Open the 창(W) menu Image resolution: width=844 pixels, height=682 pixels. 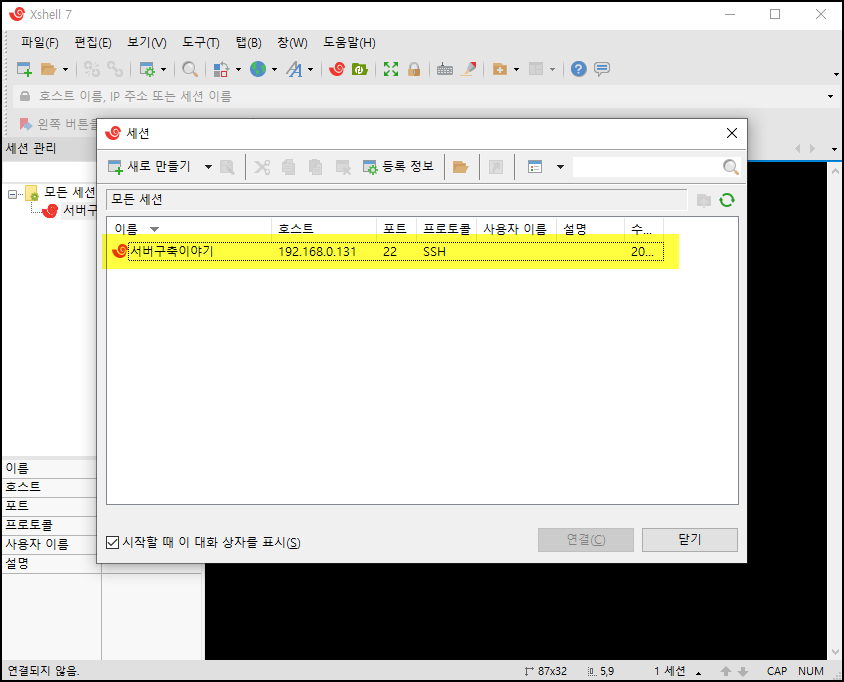(292, 43)
